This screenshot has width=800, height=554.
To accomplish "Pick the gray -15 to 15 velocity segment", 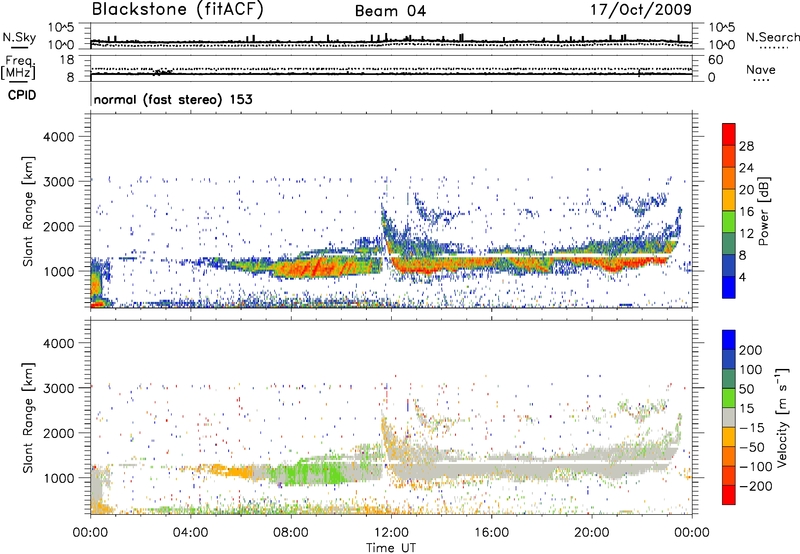I will [729, 417].
